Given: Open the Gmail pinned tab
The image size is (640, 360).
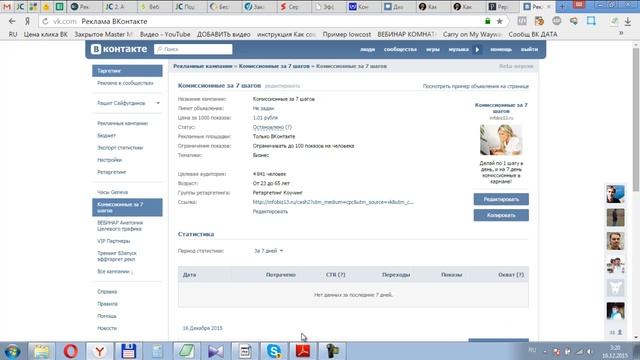Looking at the screenshot, I should (7, 7).
